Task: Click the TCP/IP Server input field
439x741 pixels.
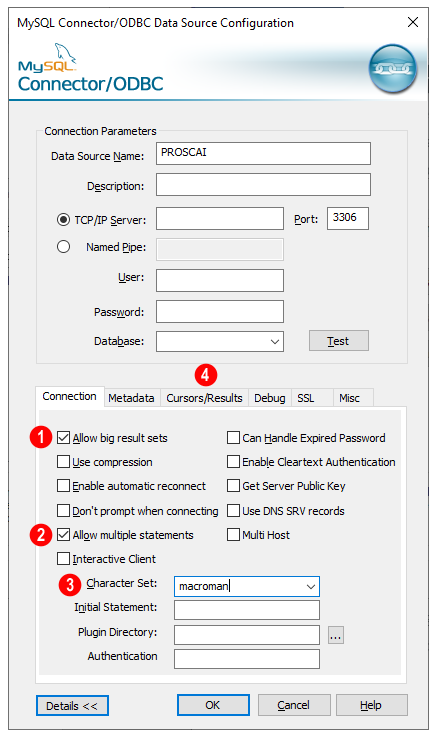Action: [x=220, y=218]
